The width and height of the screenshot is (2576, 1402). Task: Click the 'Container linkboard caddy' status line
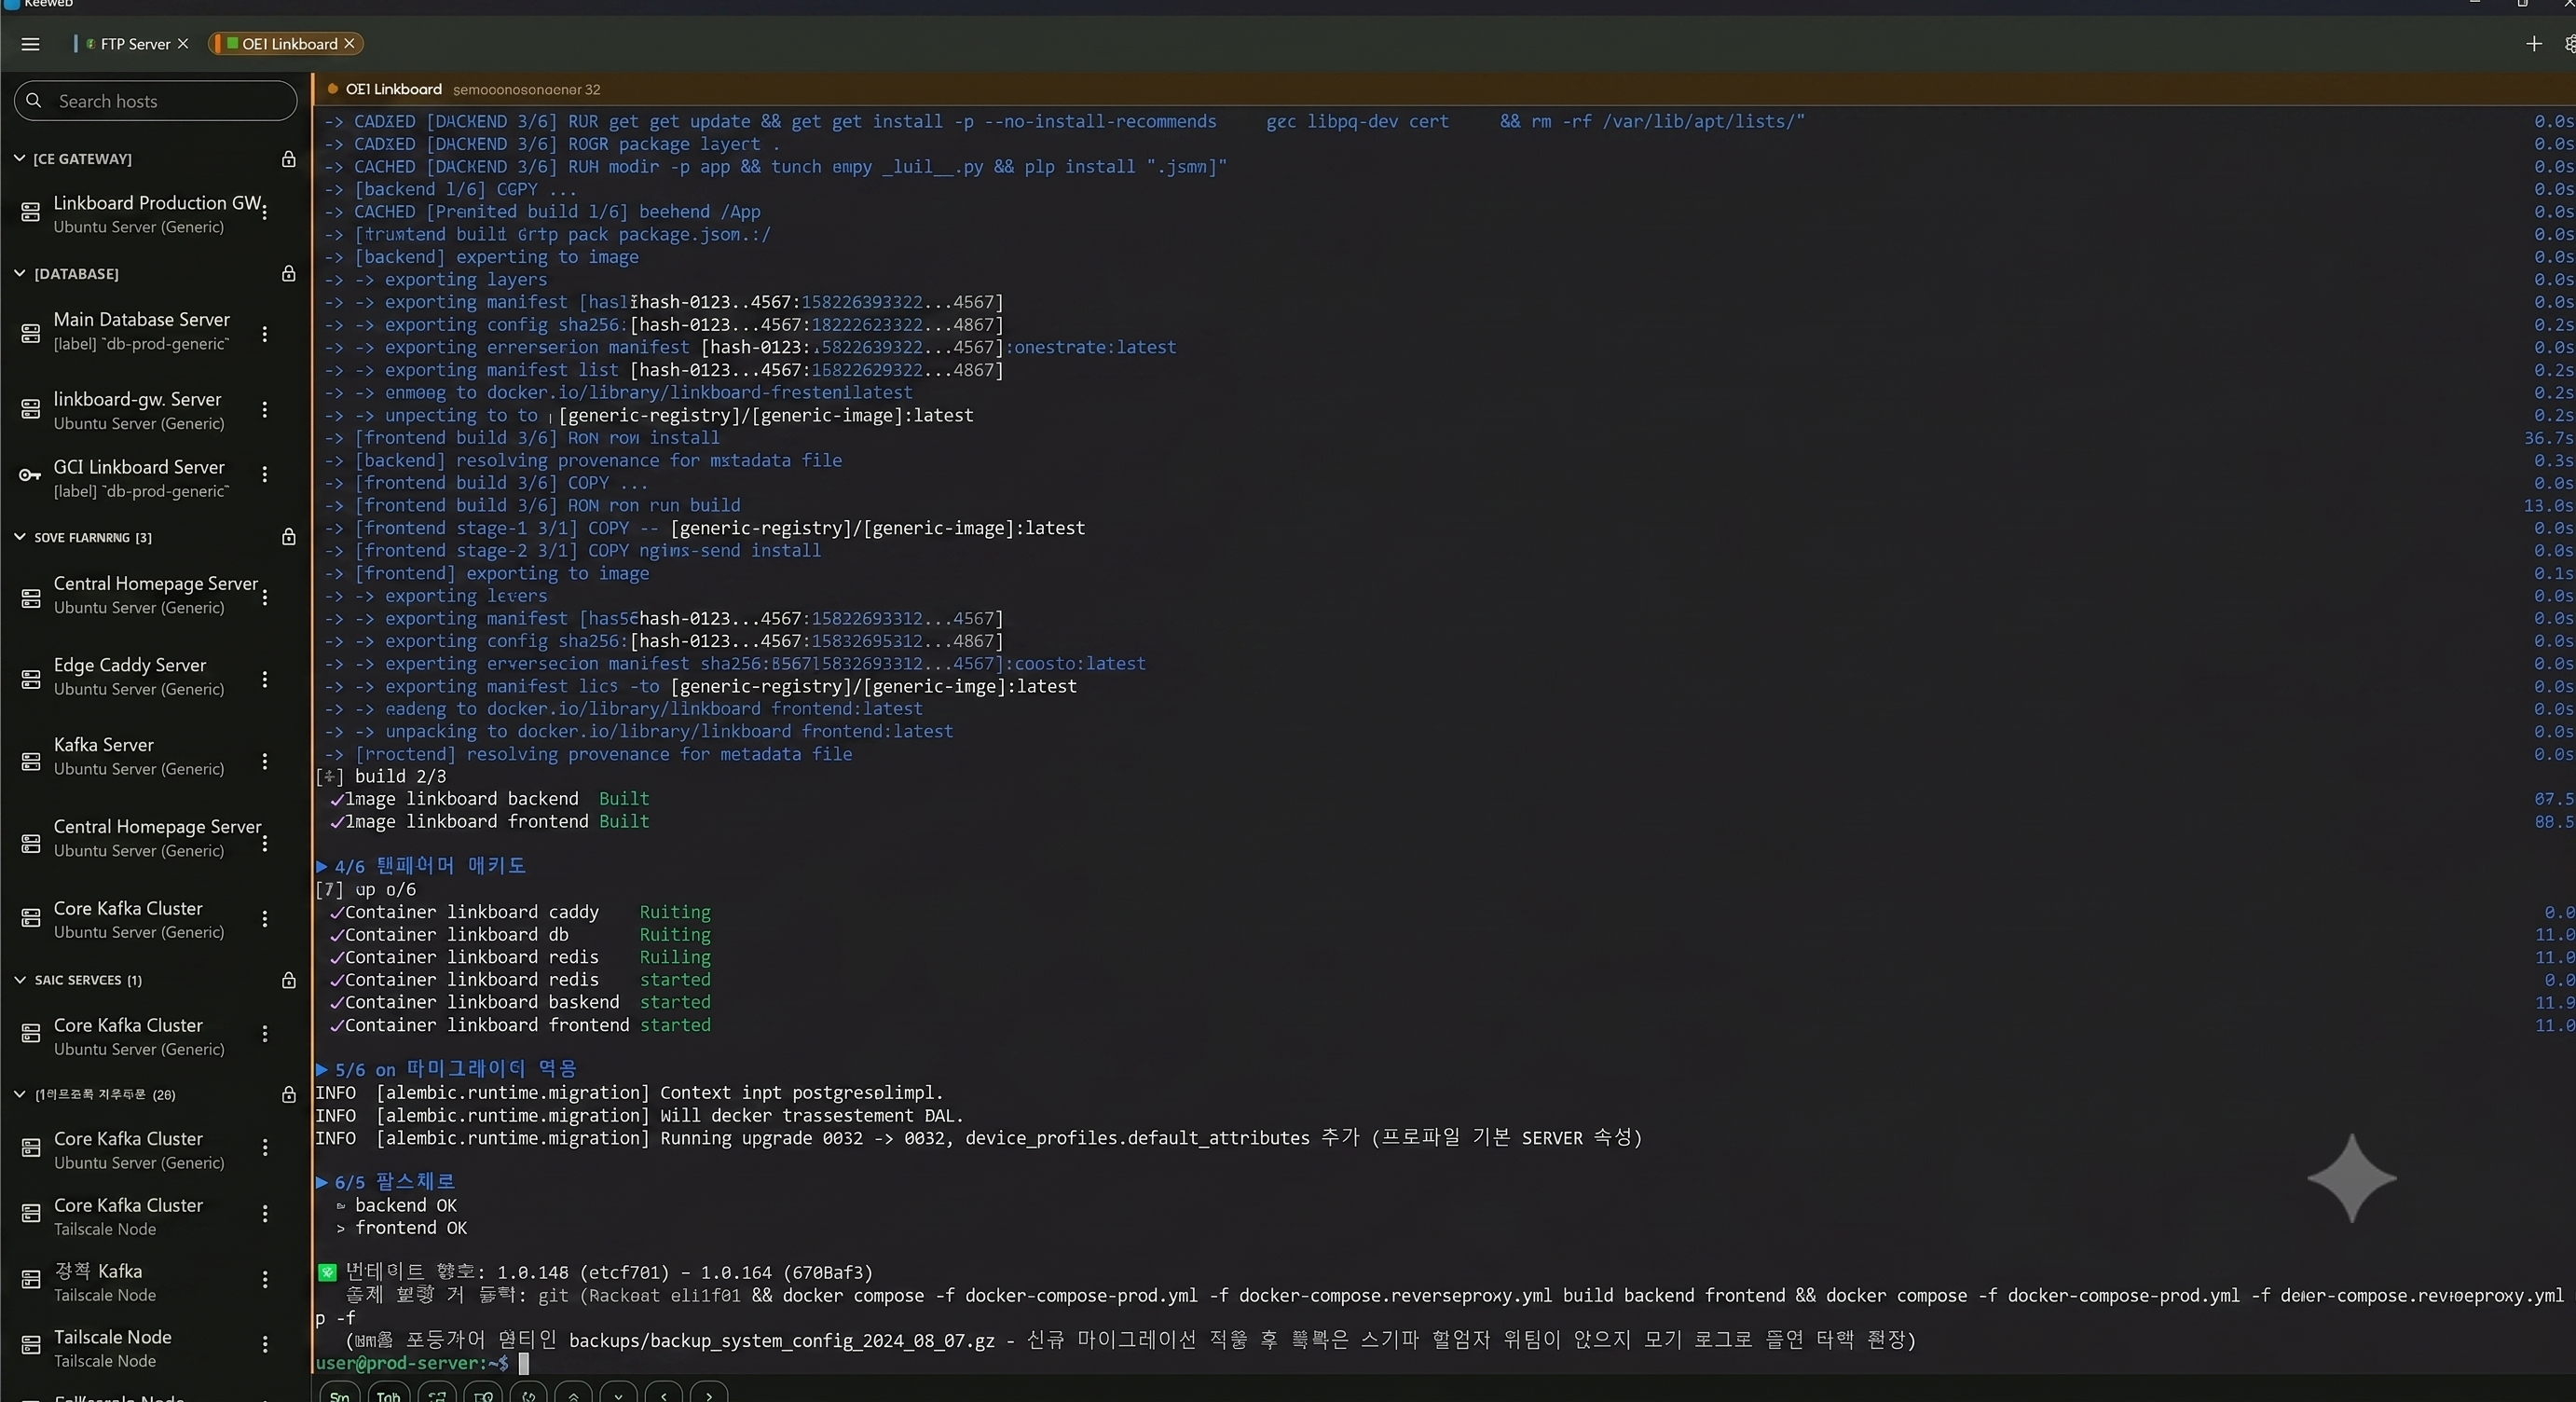(x=520, y=912)
